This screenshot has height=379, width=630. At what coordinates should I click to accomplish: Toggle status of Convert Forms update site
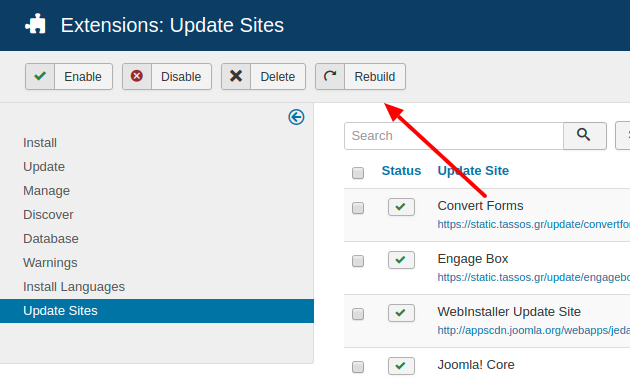[x=401, y=207]
